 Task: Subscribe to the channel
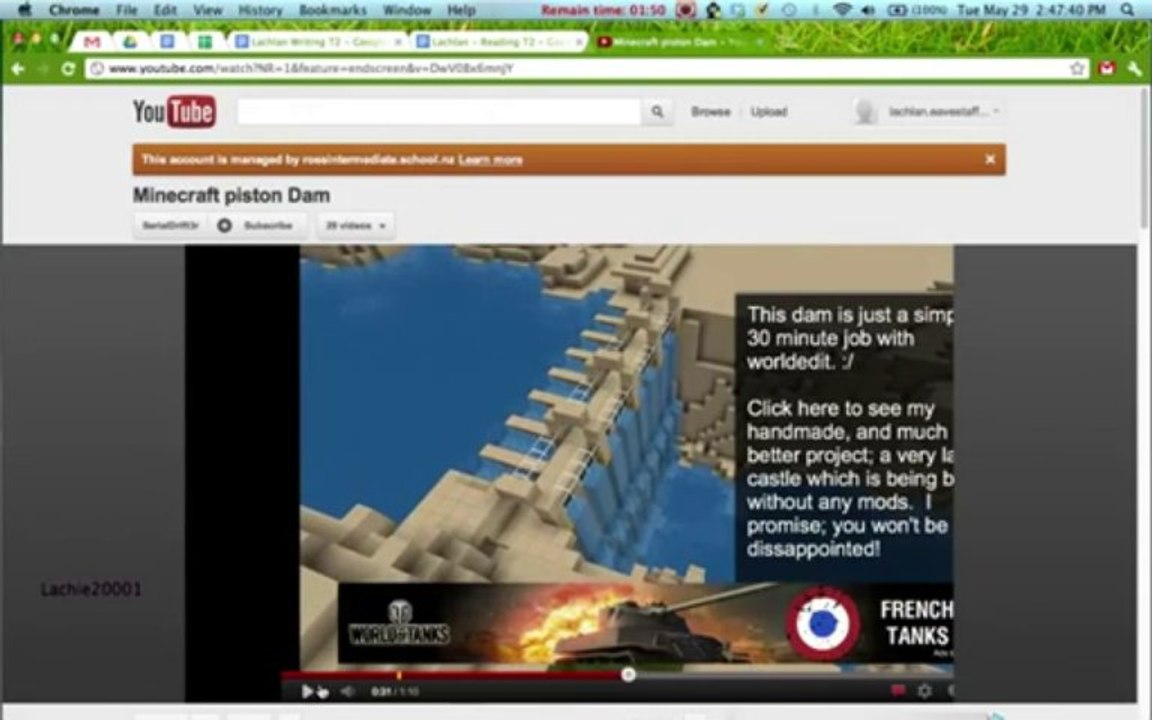258,226
